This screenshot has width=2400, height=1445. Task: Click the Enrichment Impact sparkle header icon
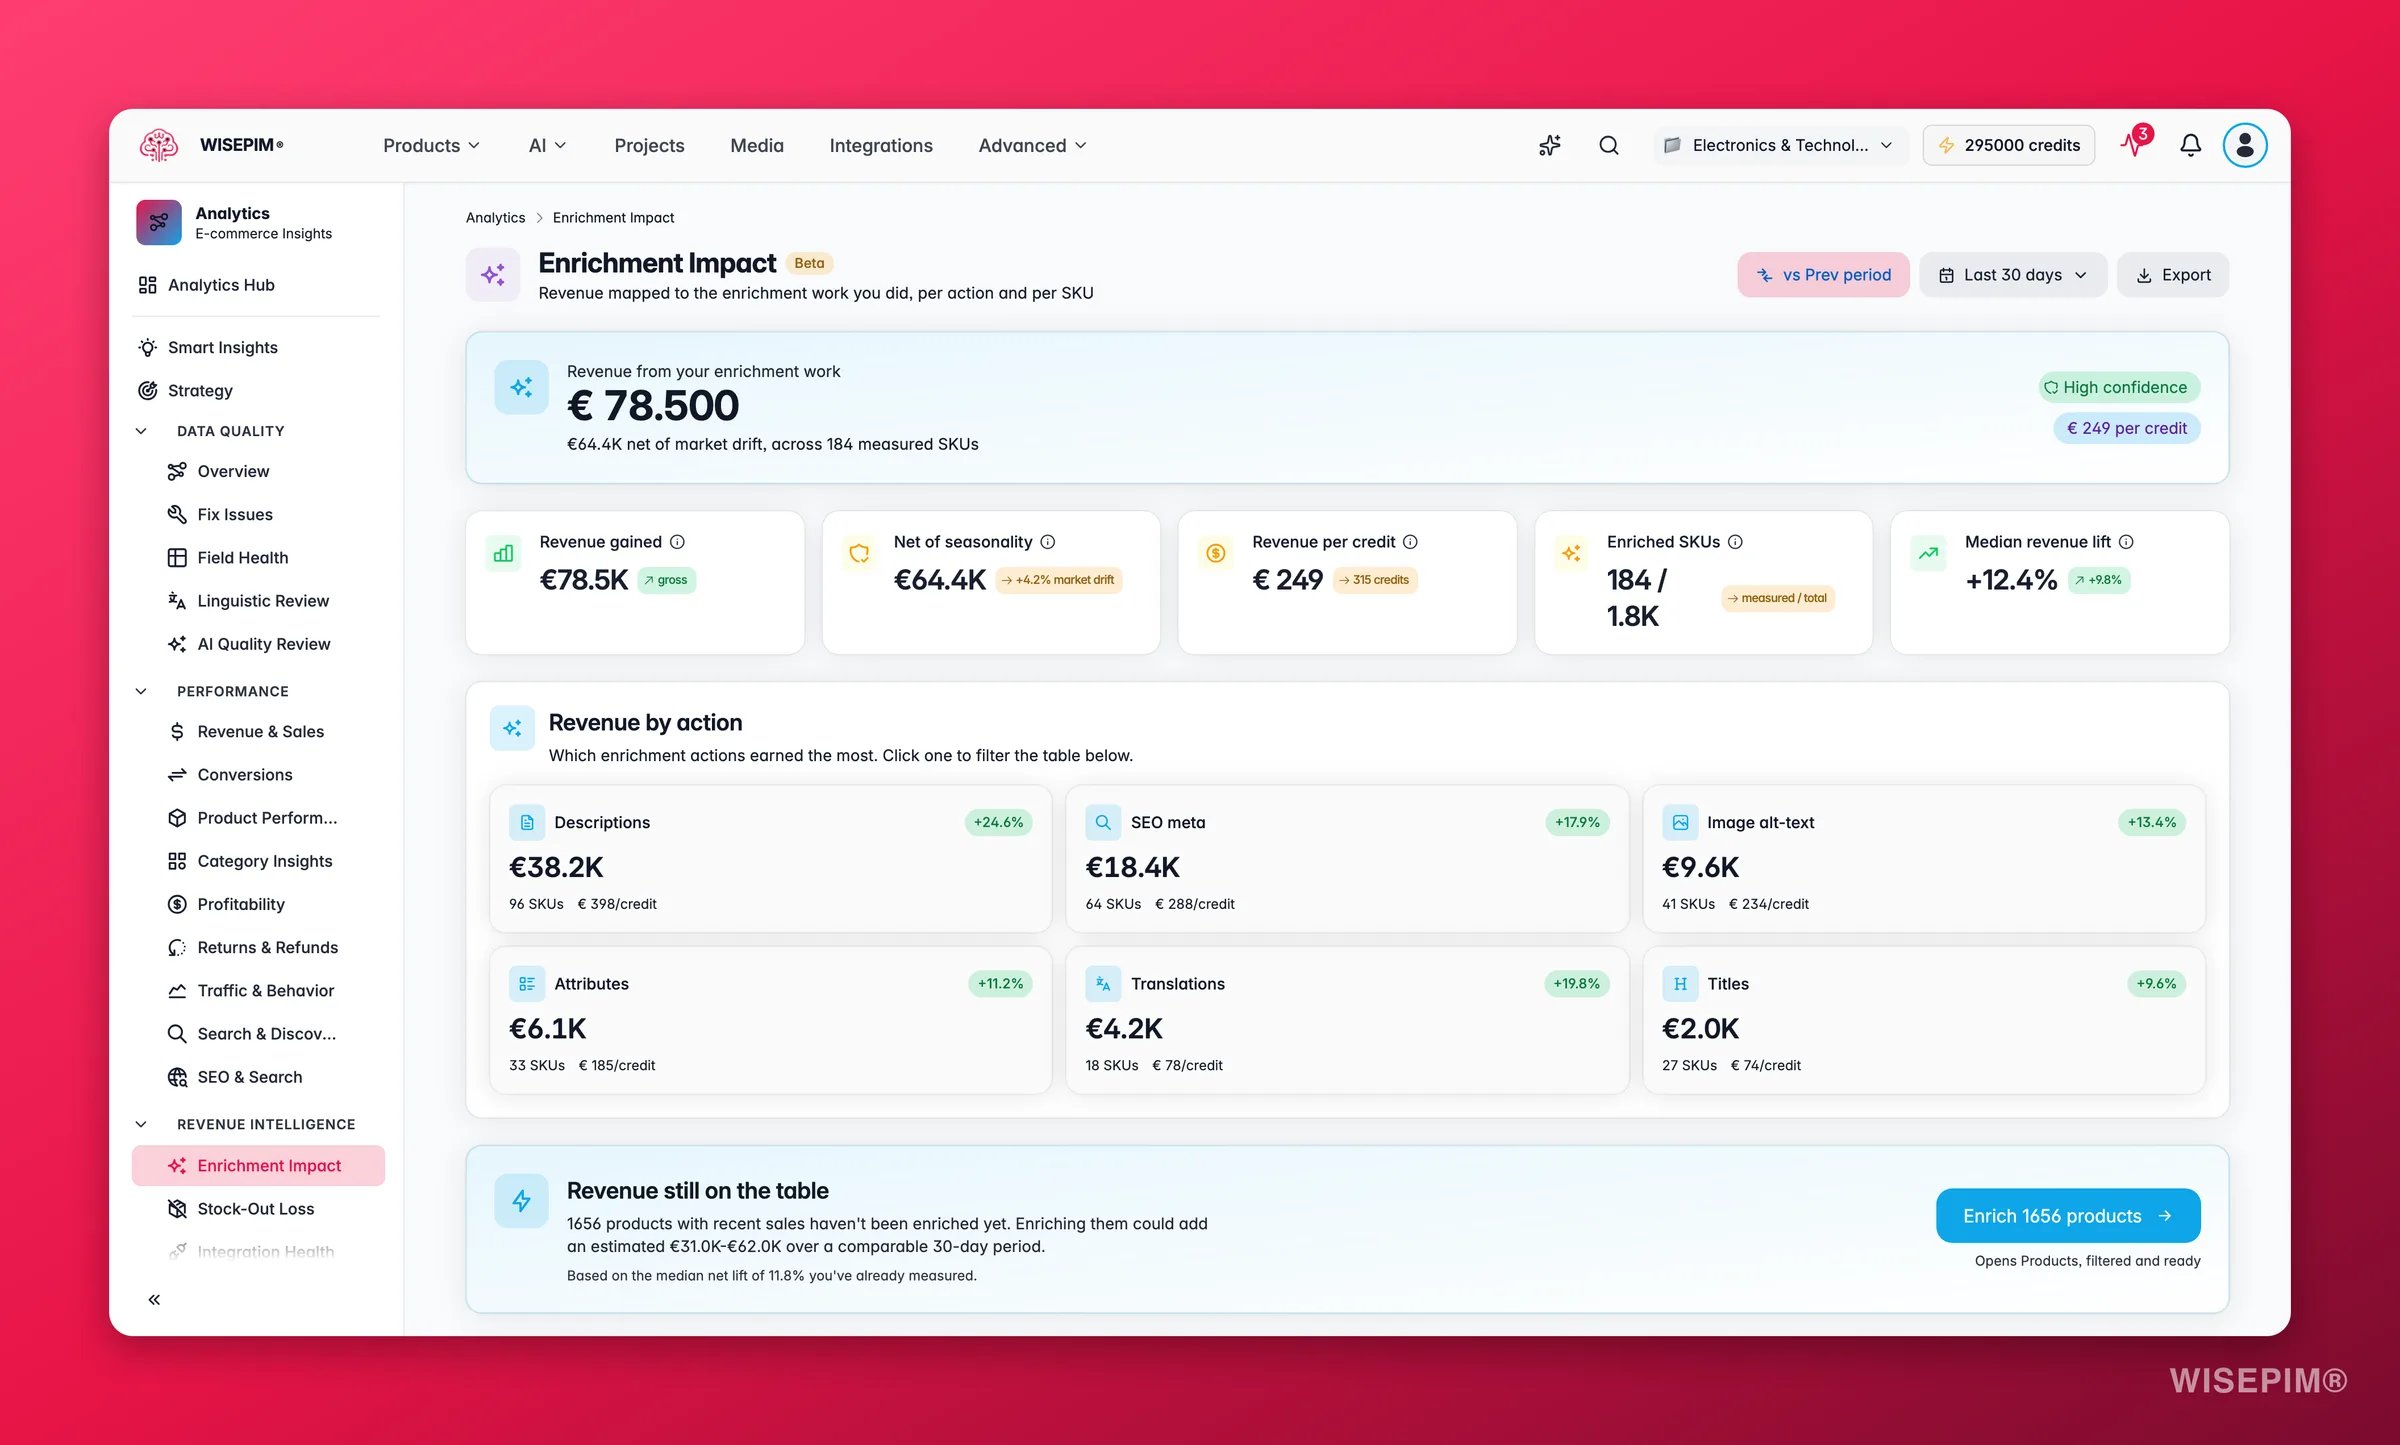point(493,274)
